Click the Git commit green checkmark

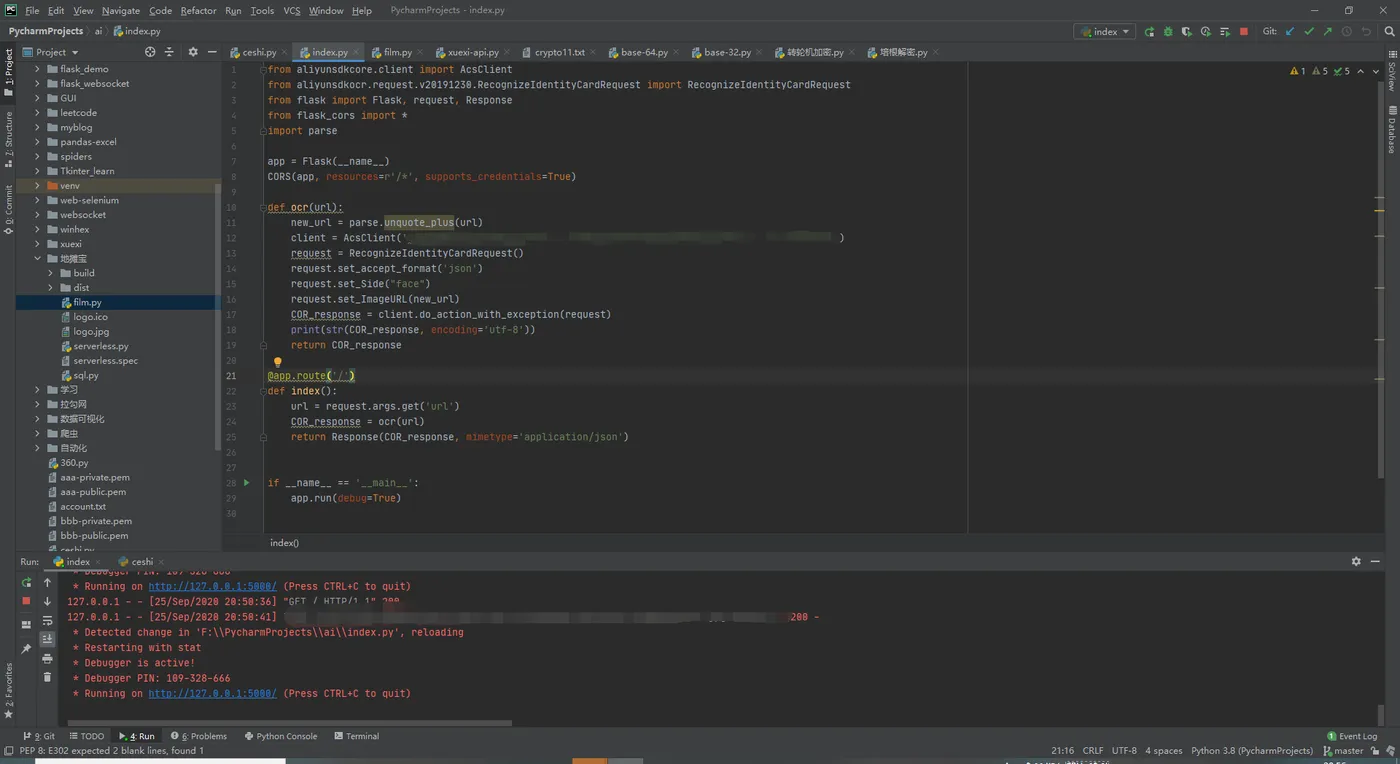coord(1309,31)
